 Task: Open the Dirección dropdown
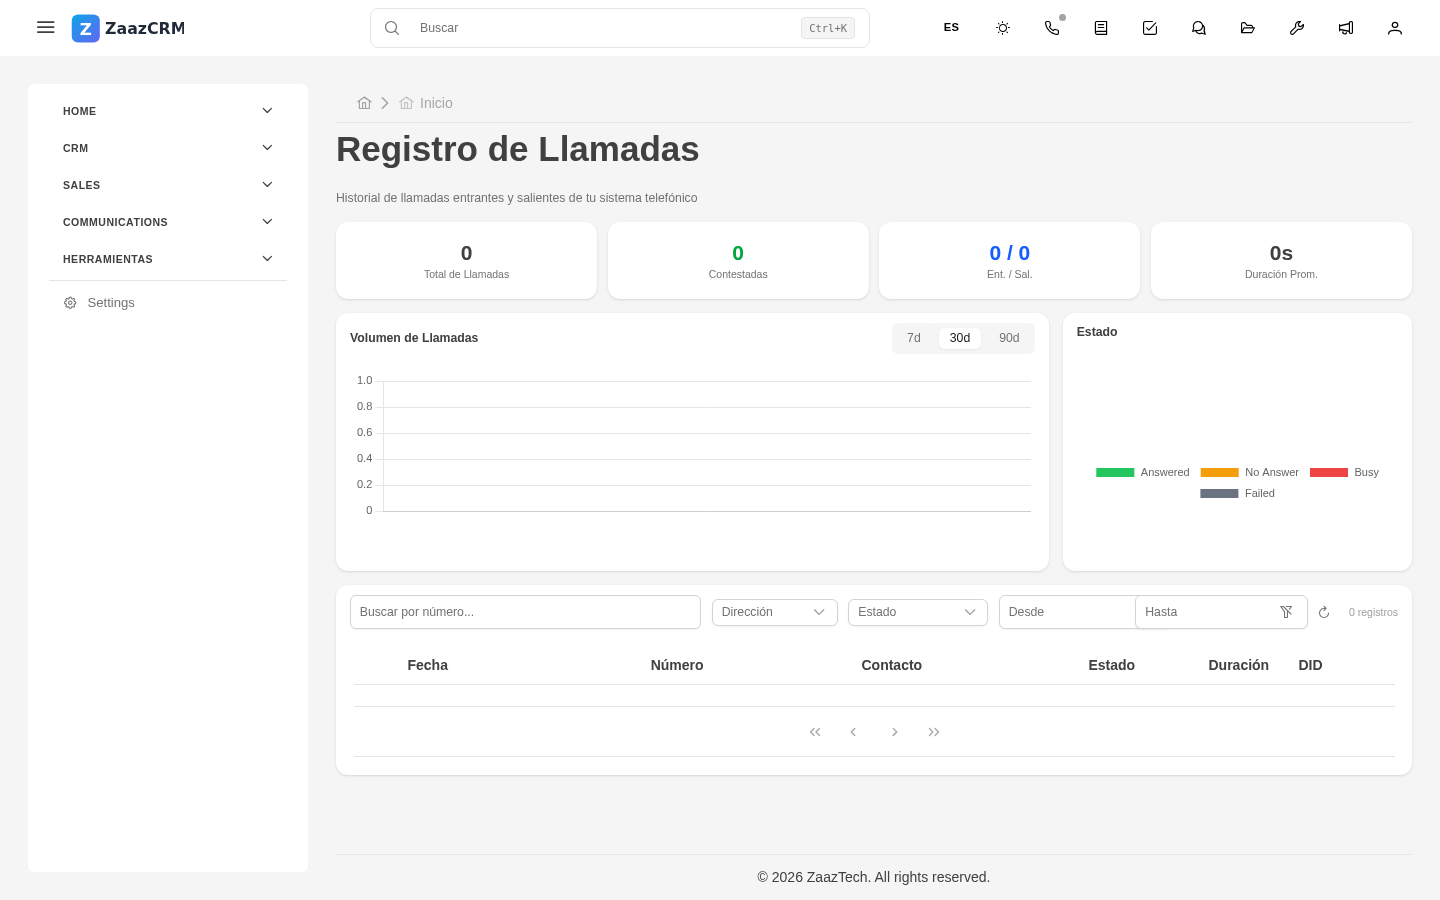(775, 612)
